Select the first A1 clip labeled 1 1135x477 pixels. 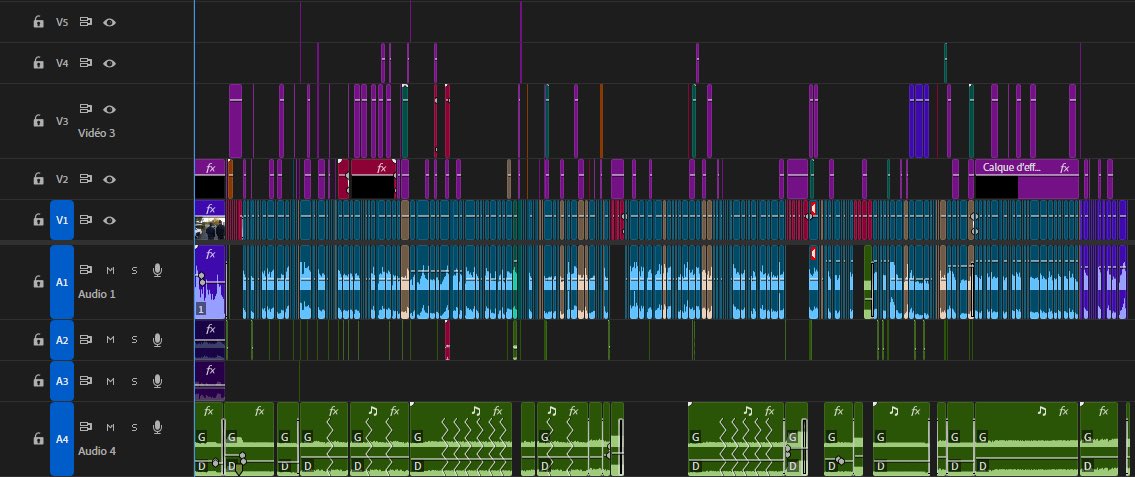coord(210,282)
